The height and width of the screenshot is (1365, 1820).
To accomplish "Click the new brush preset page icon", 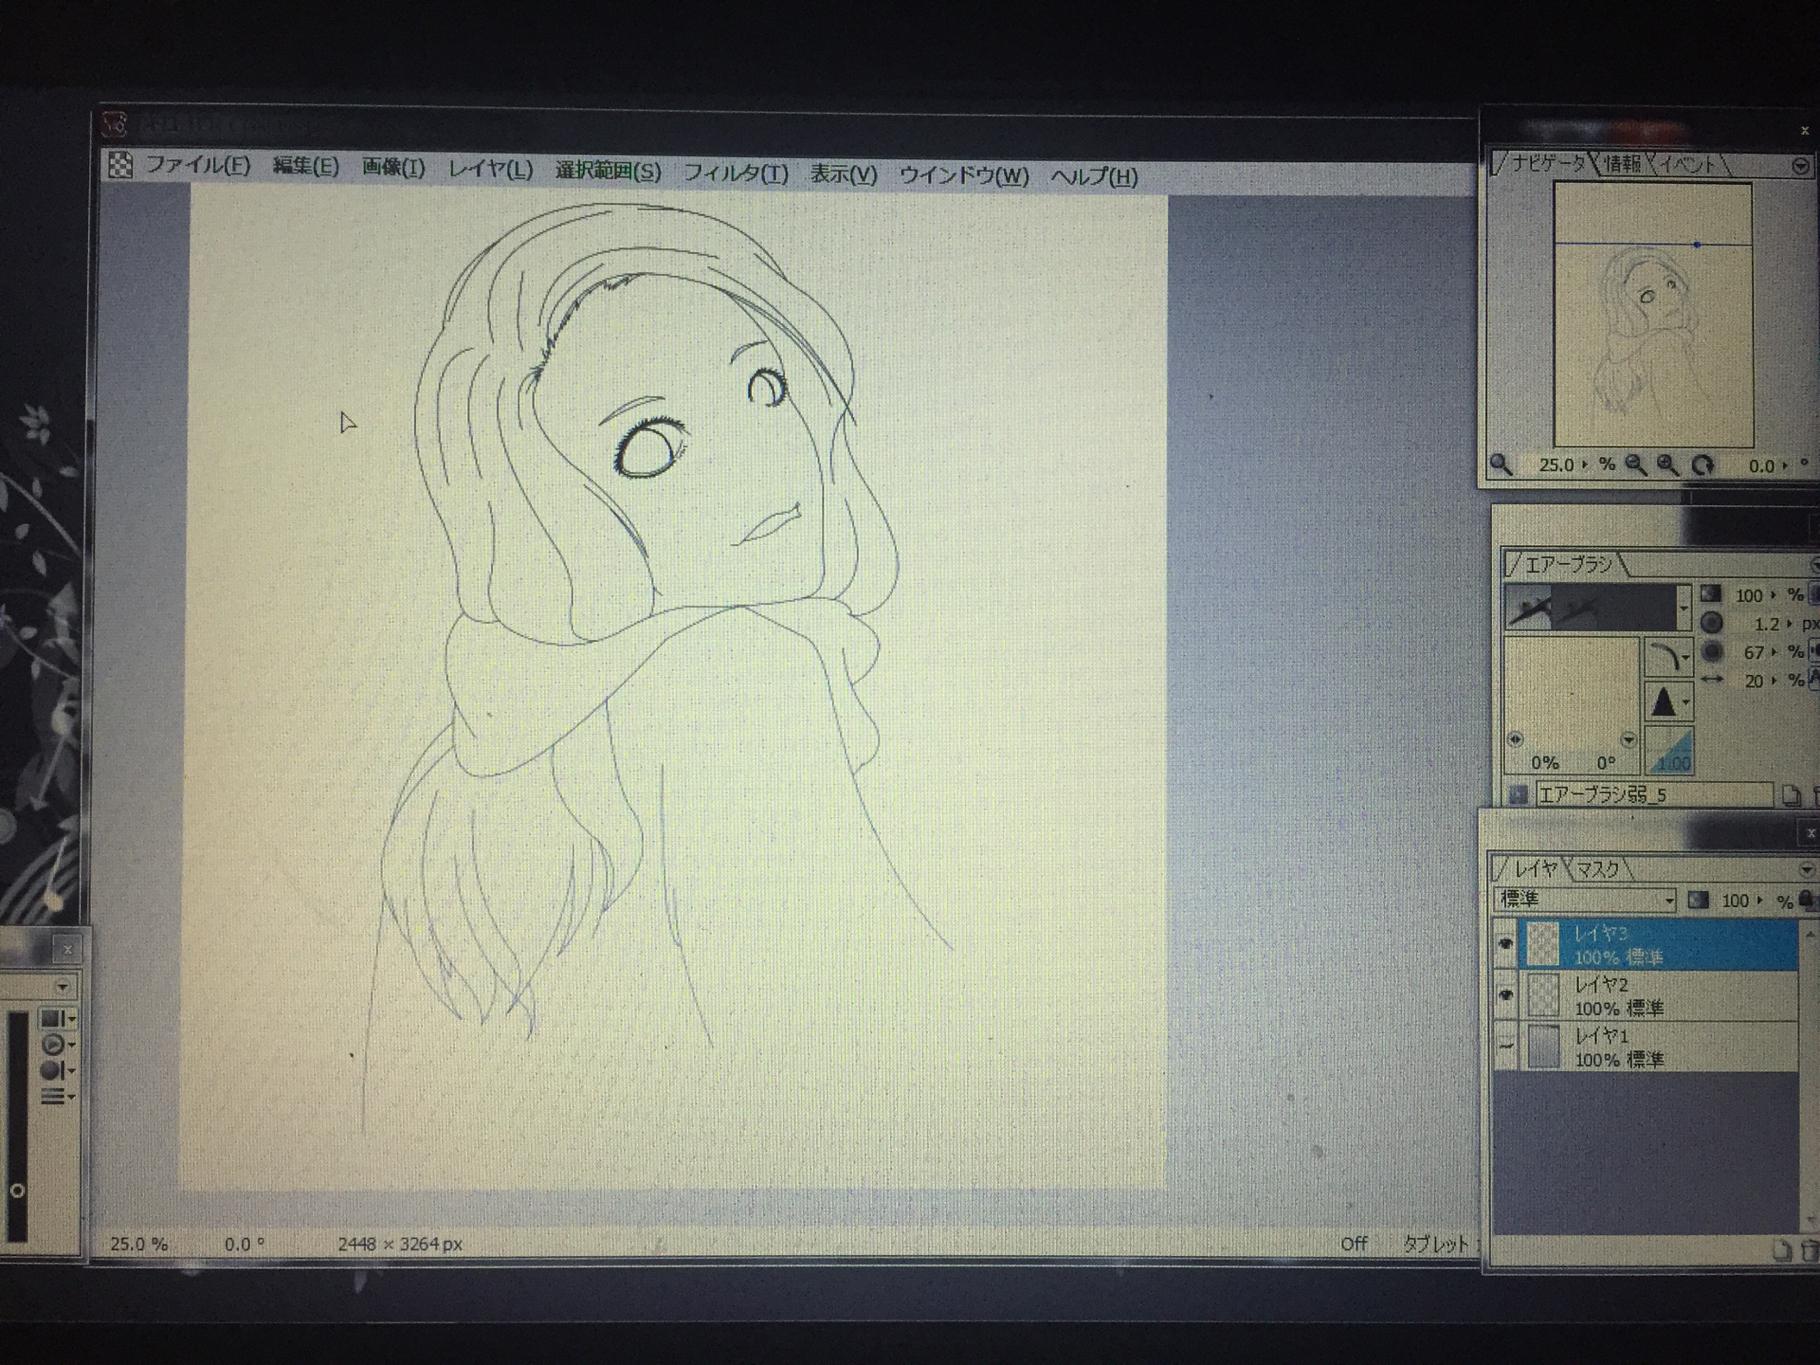I will (x=1790, y=796).
